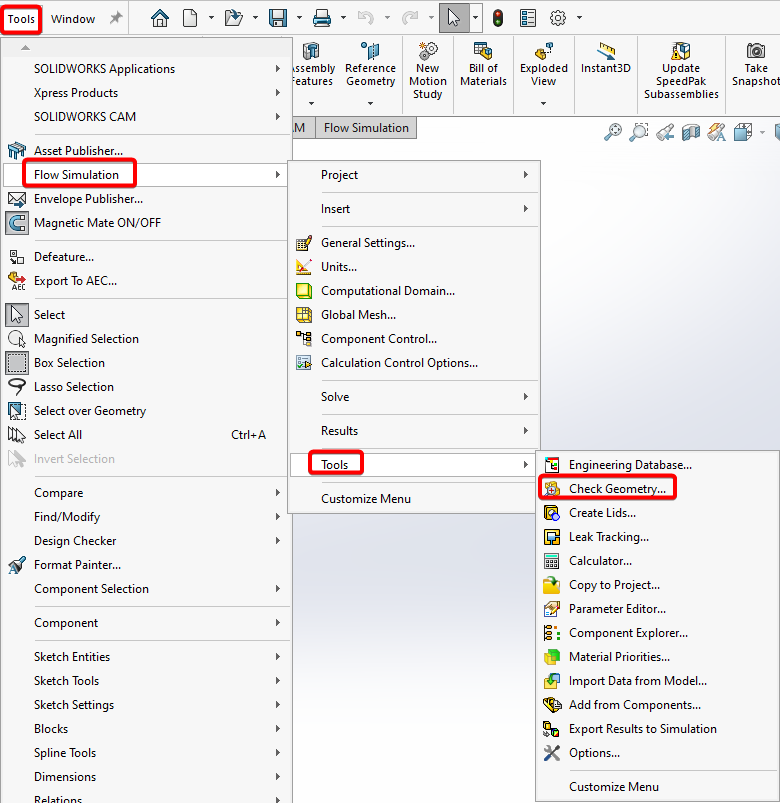Open a file using the Open folder icon
This screenshot has width=780, height=803.
click(x=234, y=18)
